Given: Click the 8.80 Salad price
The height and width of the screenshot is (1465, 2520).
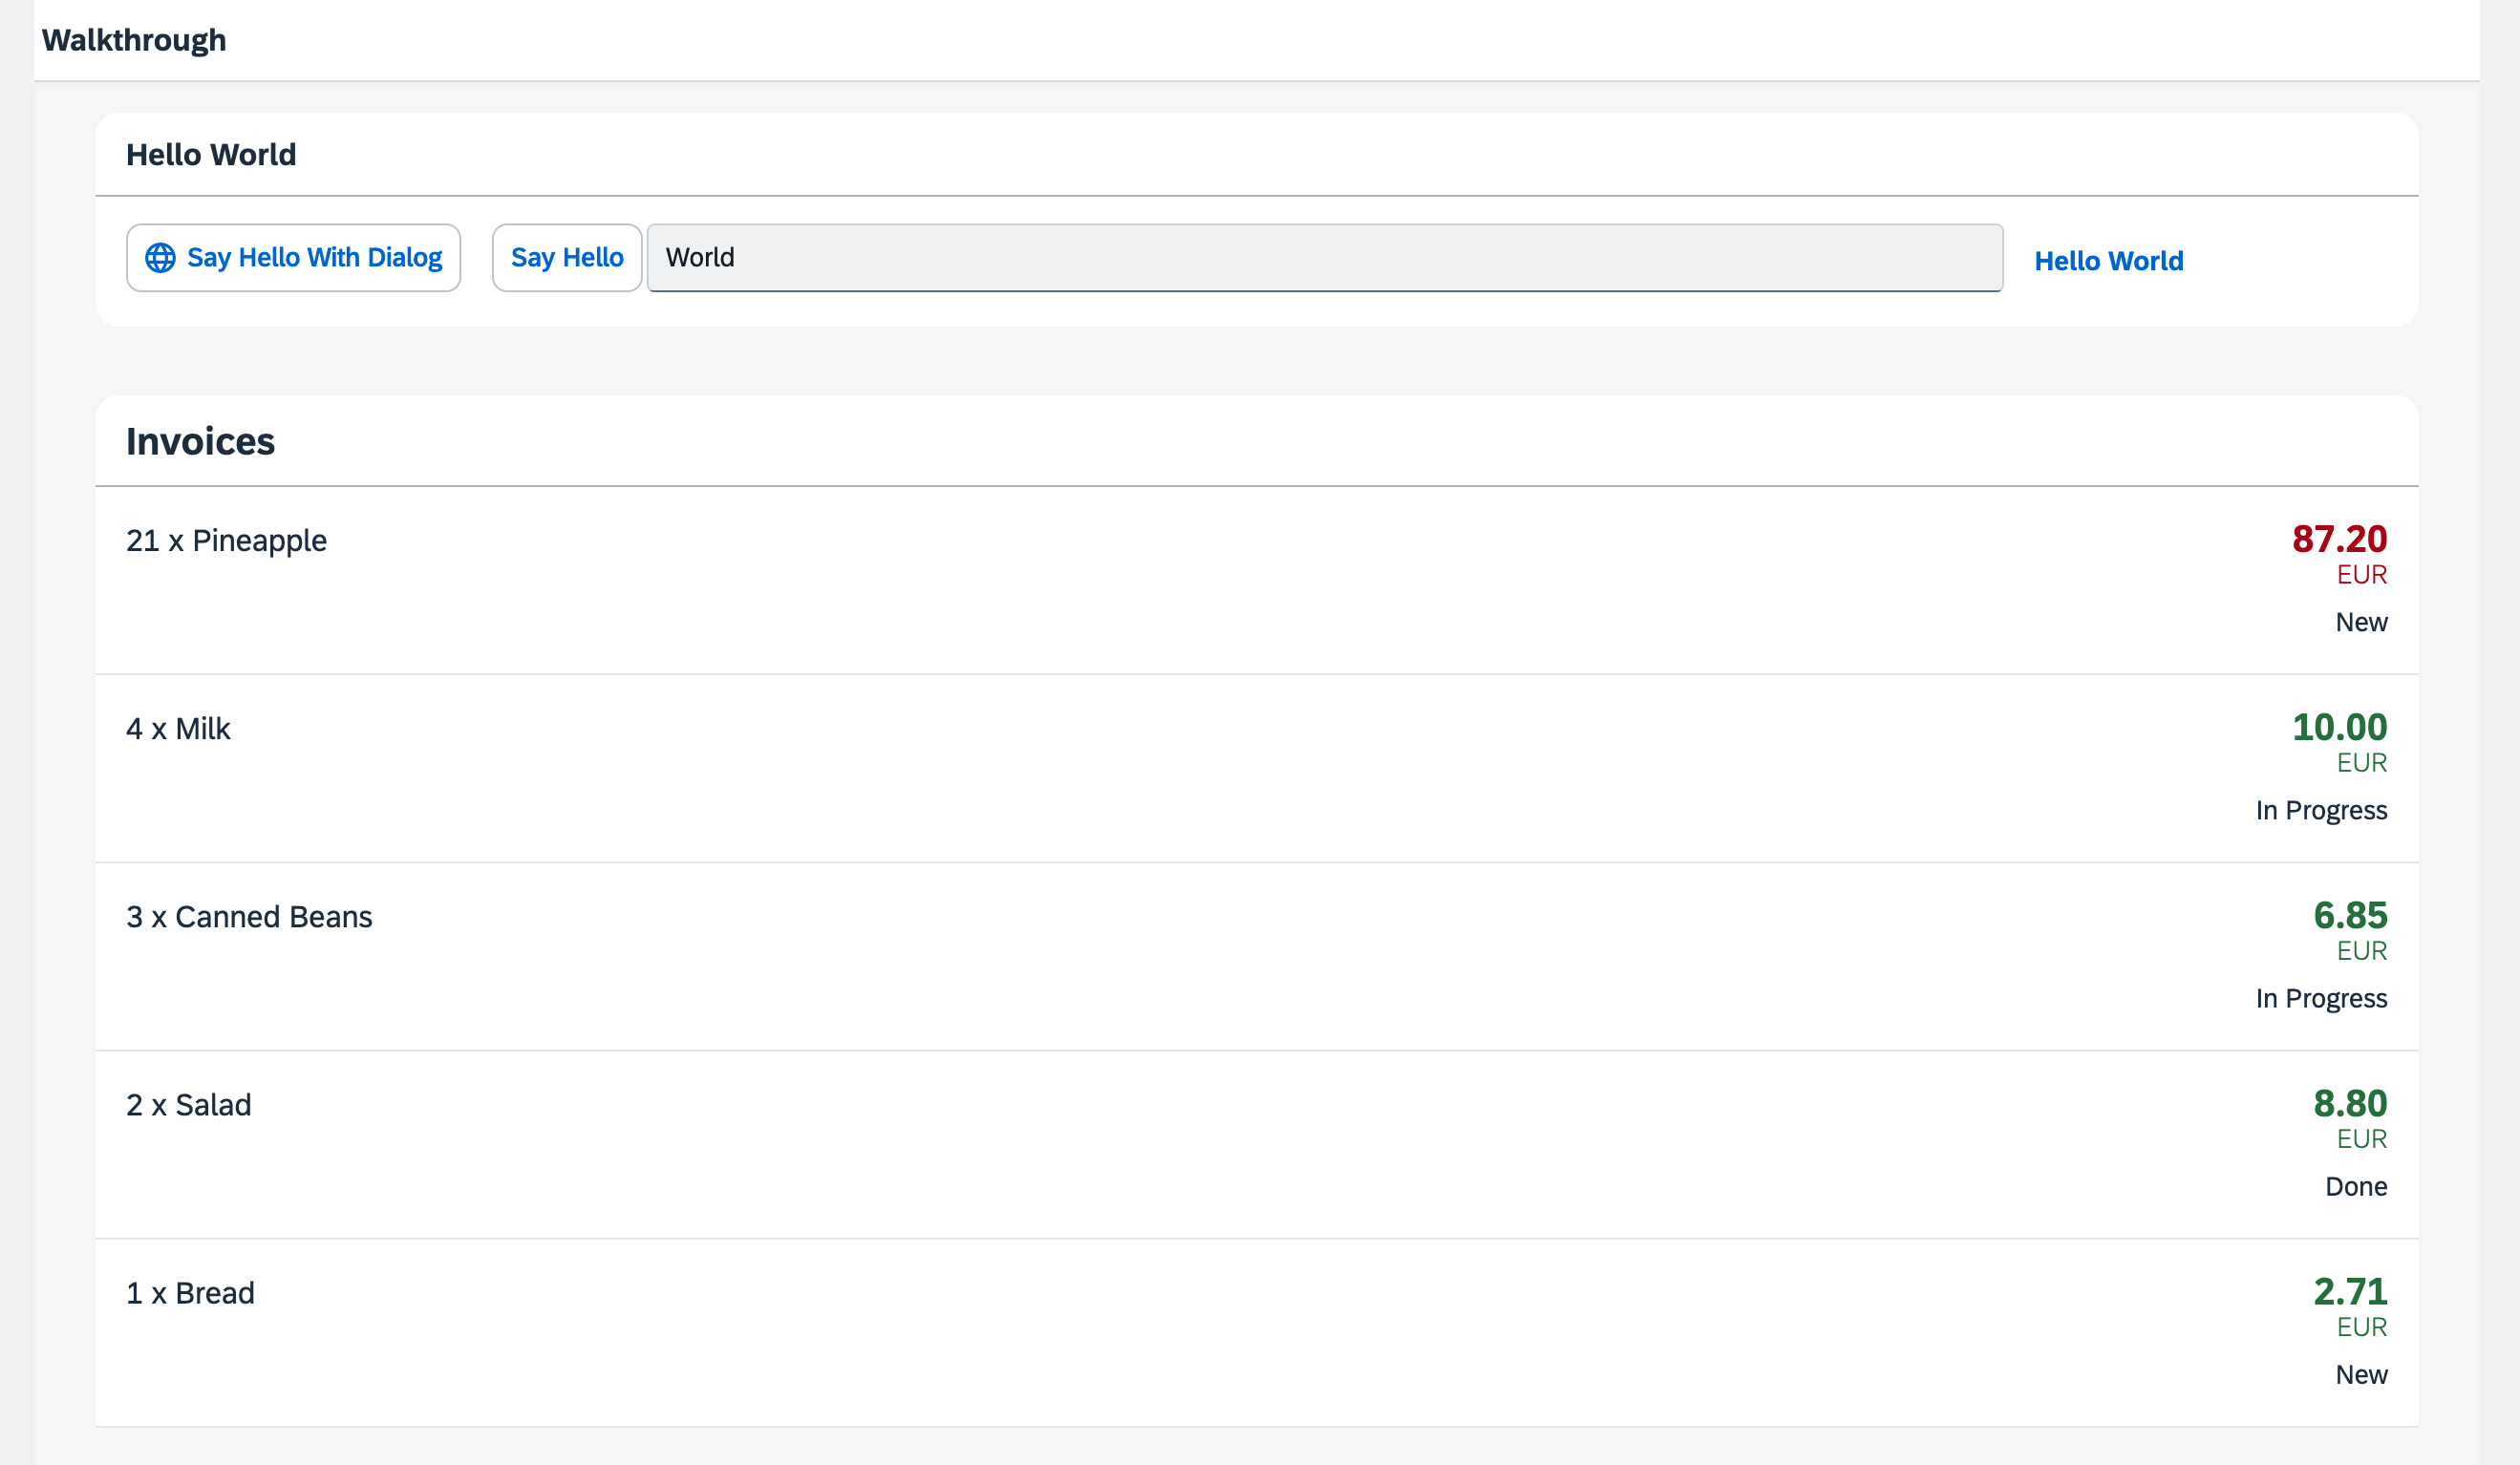Looking at the screenshot, I should pyautogui.click(x=2349, y=1103).
